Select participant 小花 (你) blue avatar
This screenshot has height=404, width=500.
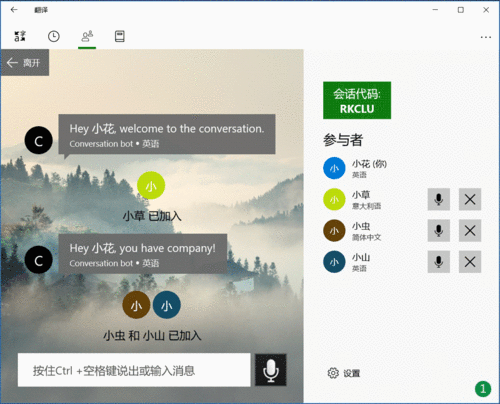[x=334, y=168]
